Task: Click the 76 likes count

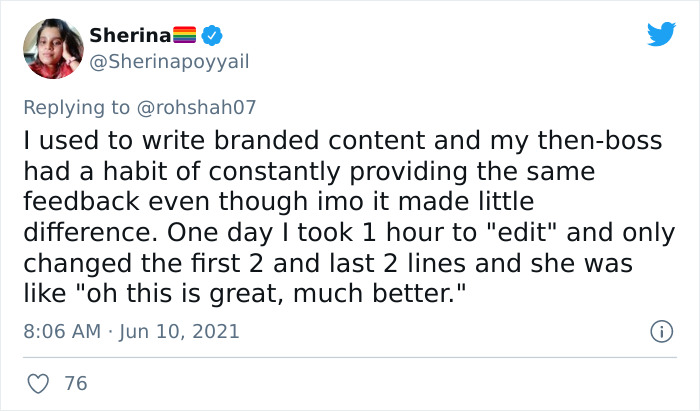Action: [75, 383]
